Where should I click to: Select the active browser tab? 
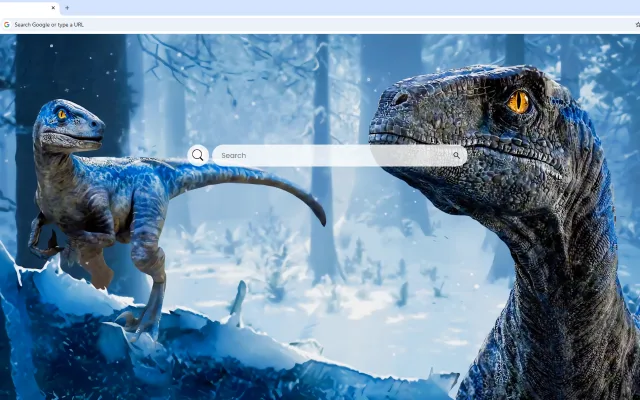coord(29,8)
